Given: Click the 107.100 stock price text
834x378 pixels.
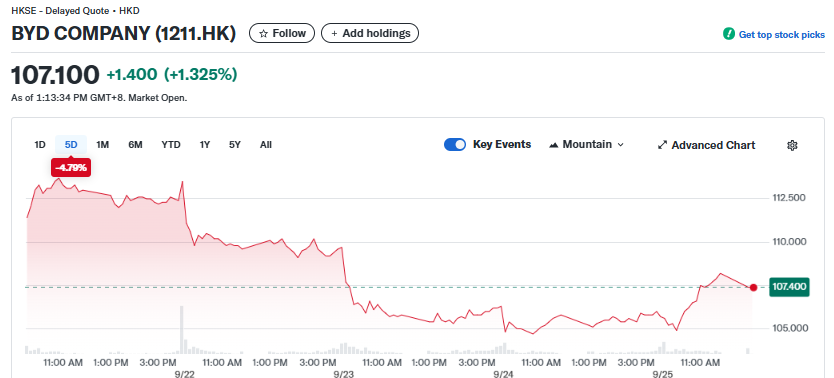Looking at the screenshot, I should click(x=55, y=74).
